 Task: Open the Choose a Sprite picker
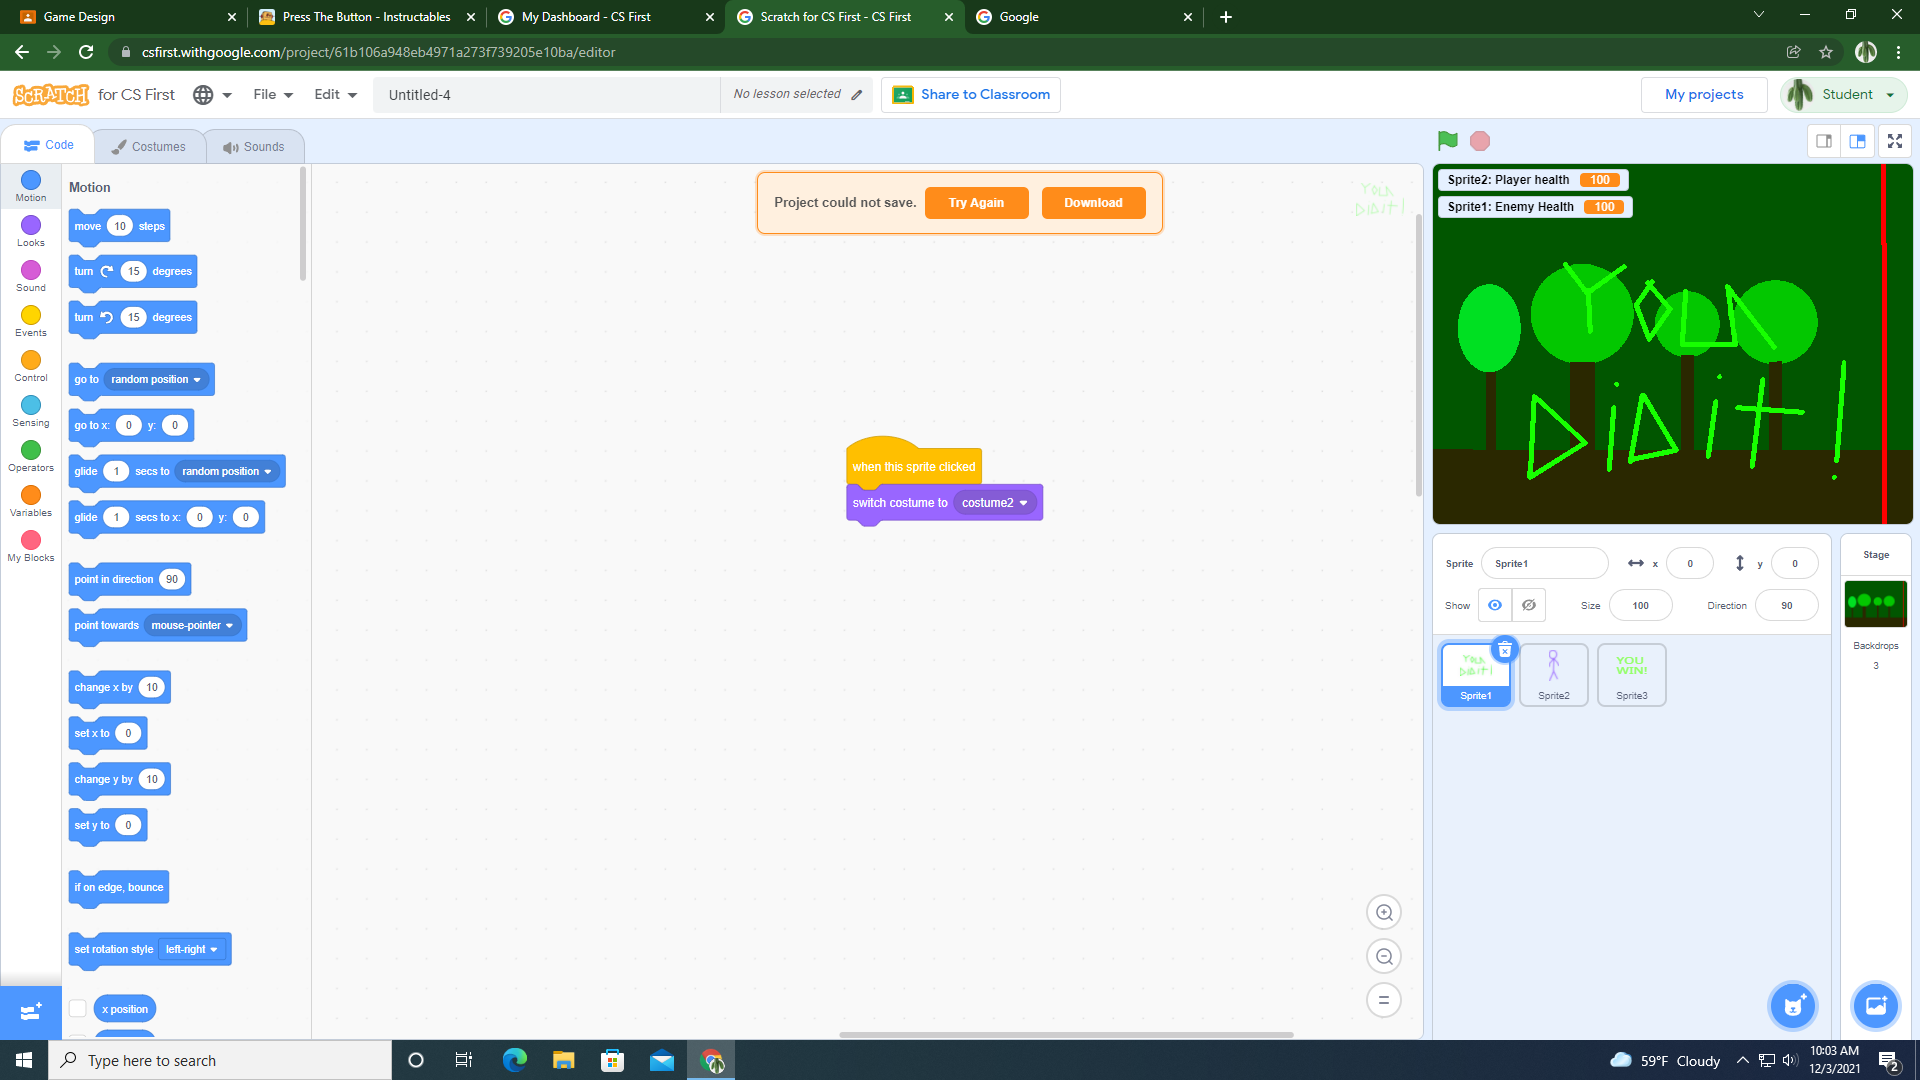1792,1006
